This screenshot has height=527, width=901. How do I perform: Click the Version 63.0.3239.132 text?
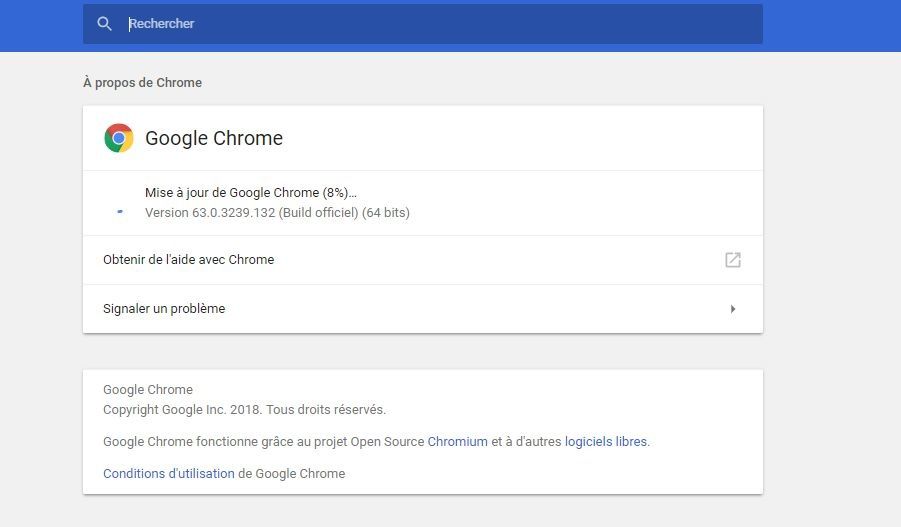click(x=210, y=213)
